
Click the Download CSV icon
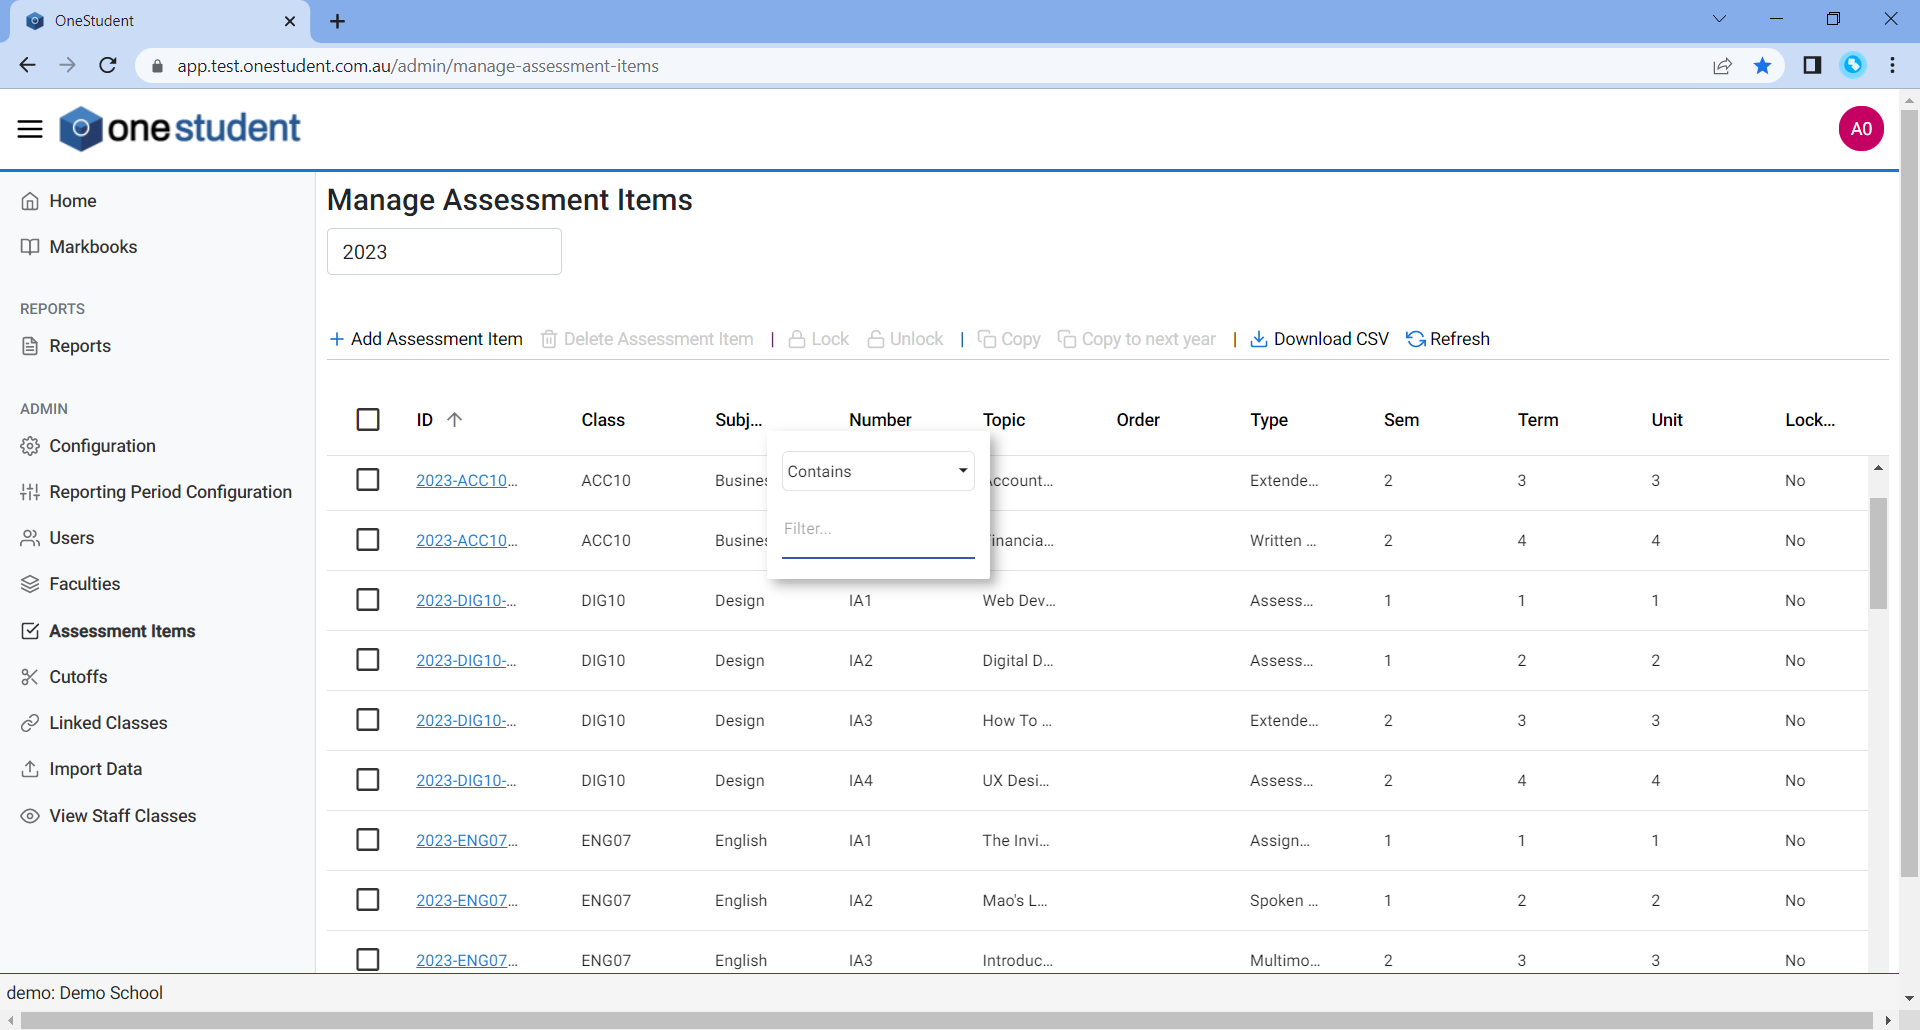click(x=1259, y=339)
